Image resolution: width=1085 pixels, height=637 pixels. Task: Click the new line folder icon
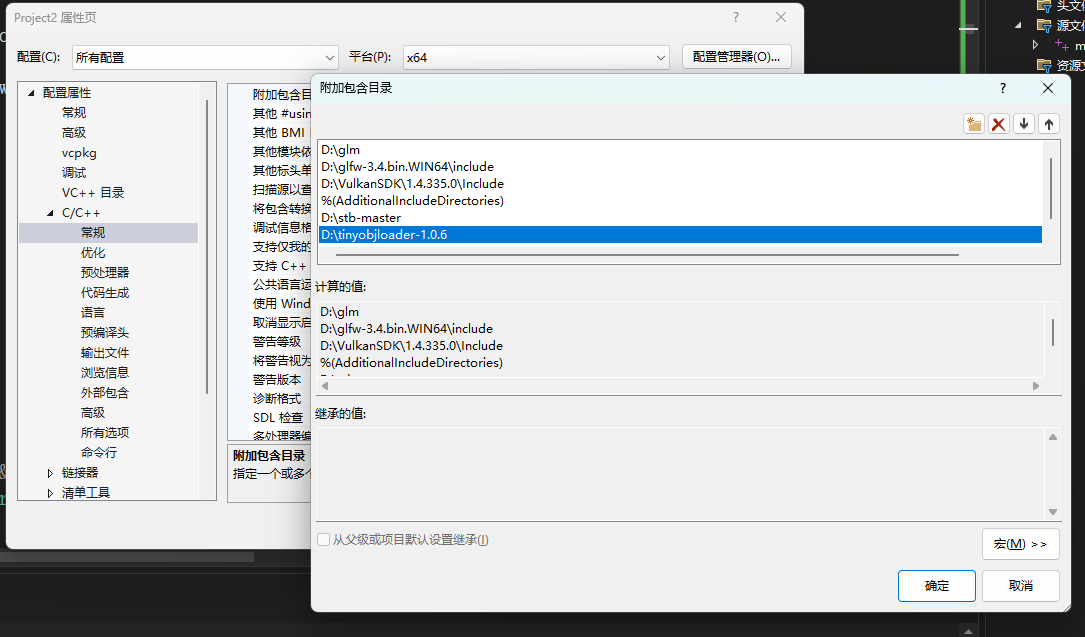coord(974,124)
